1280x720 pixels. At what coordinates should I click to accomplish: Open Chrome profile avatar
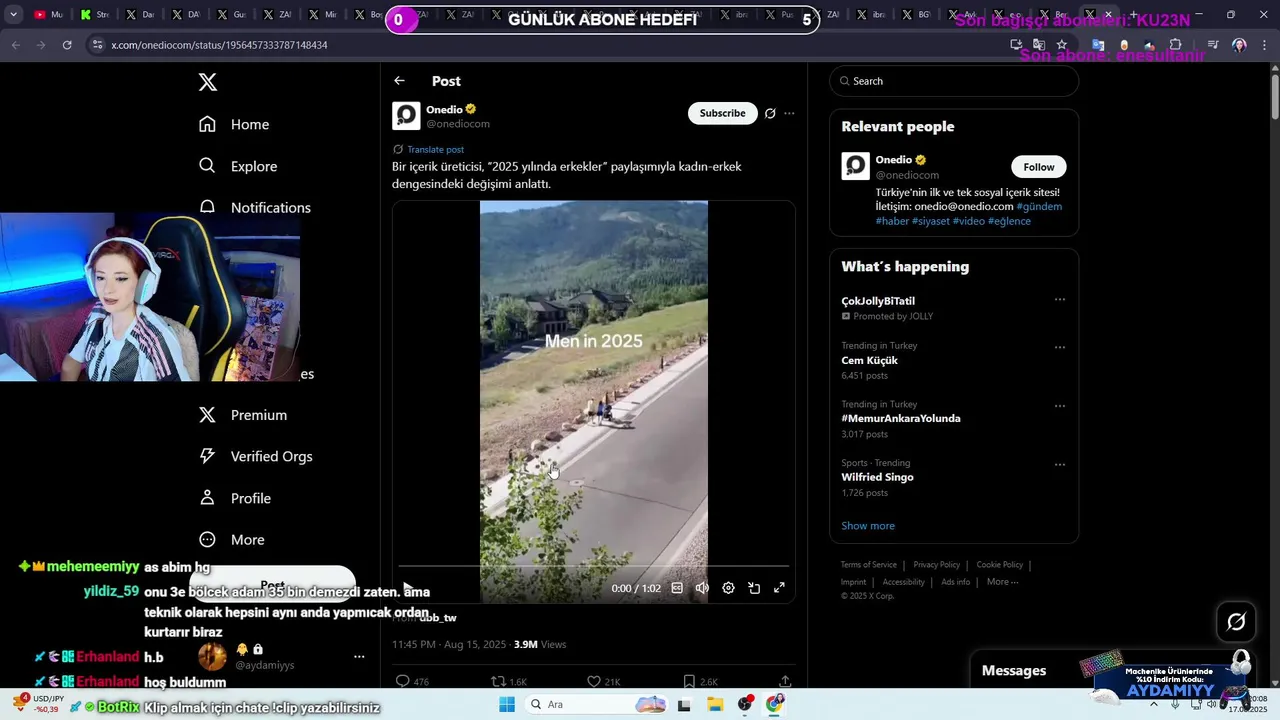(1239, 45)
